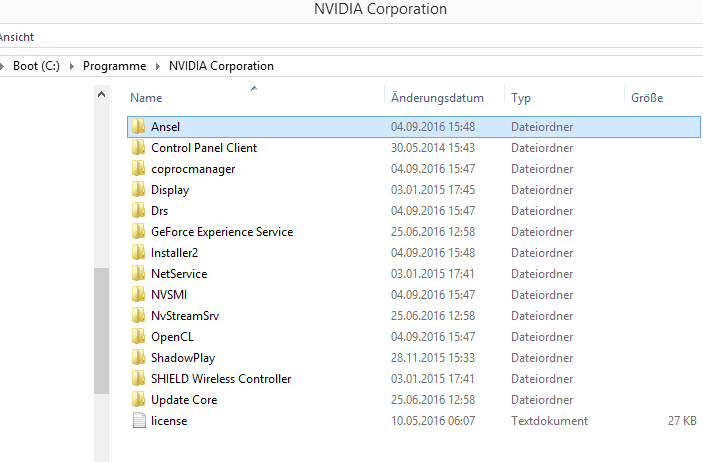Click the Installer2 folder icon
Screen dimensions: 703x462
[x=139, y=253]
